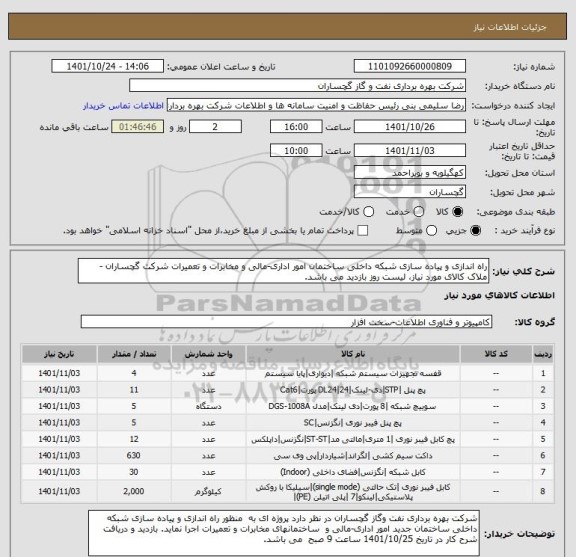Click the نام کالا column header
This screenshot has height=557, width=576.
(353, 354)
